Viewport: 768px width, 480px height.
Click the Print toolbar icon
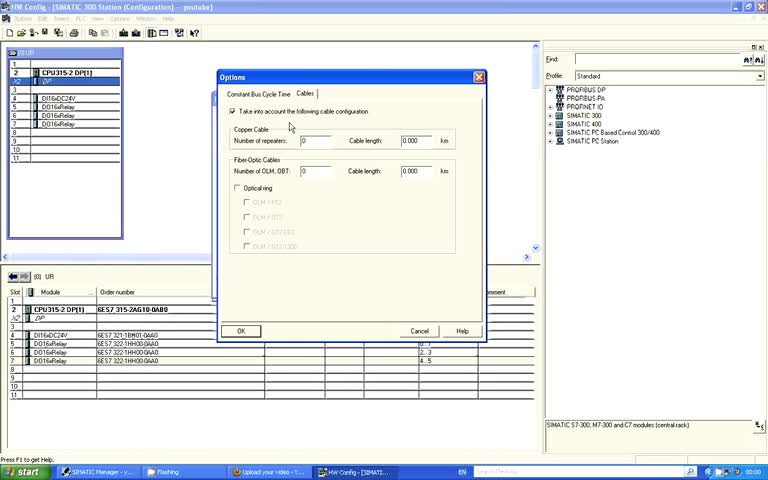74,33
